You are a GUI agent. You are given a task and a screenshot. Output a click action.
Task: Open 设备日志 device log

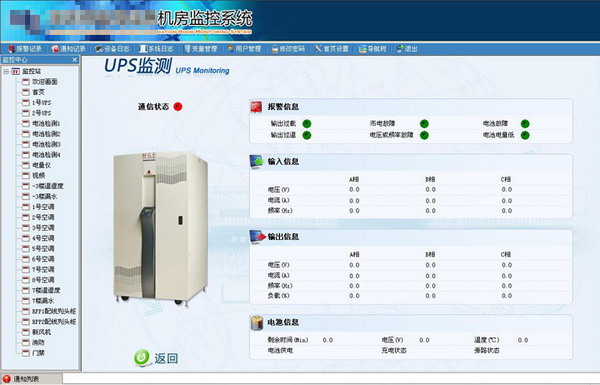[x=112, y=49]
